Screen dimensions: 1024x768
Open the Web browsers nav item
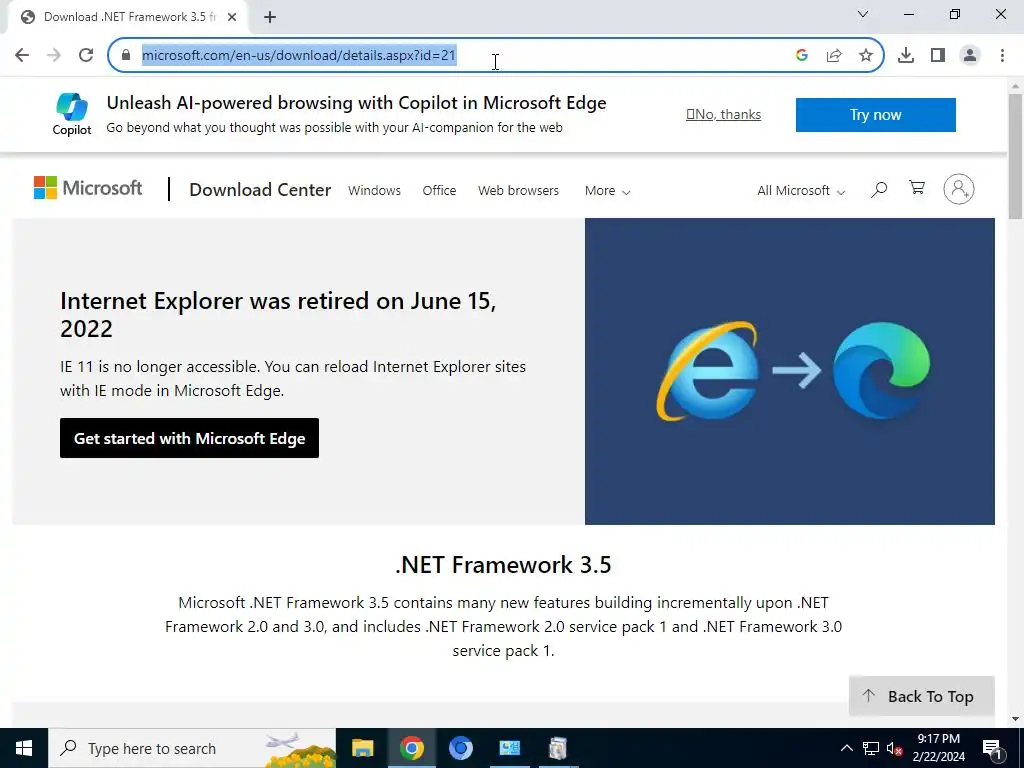coord(518,190)
